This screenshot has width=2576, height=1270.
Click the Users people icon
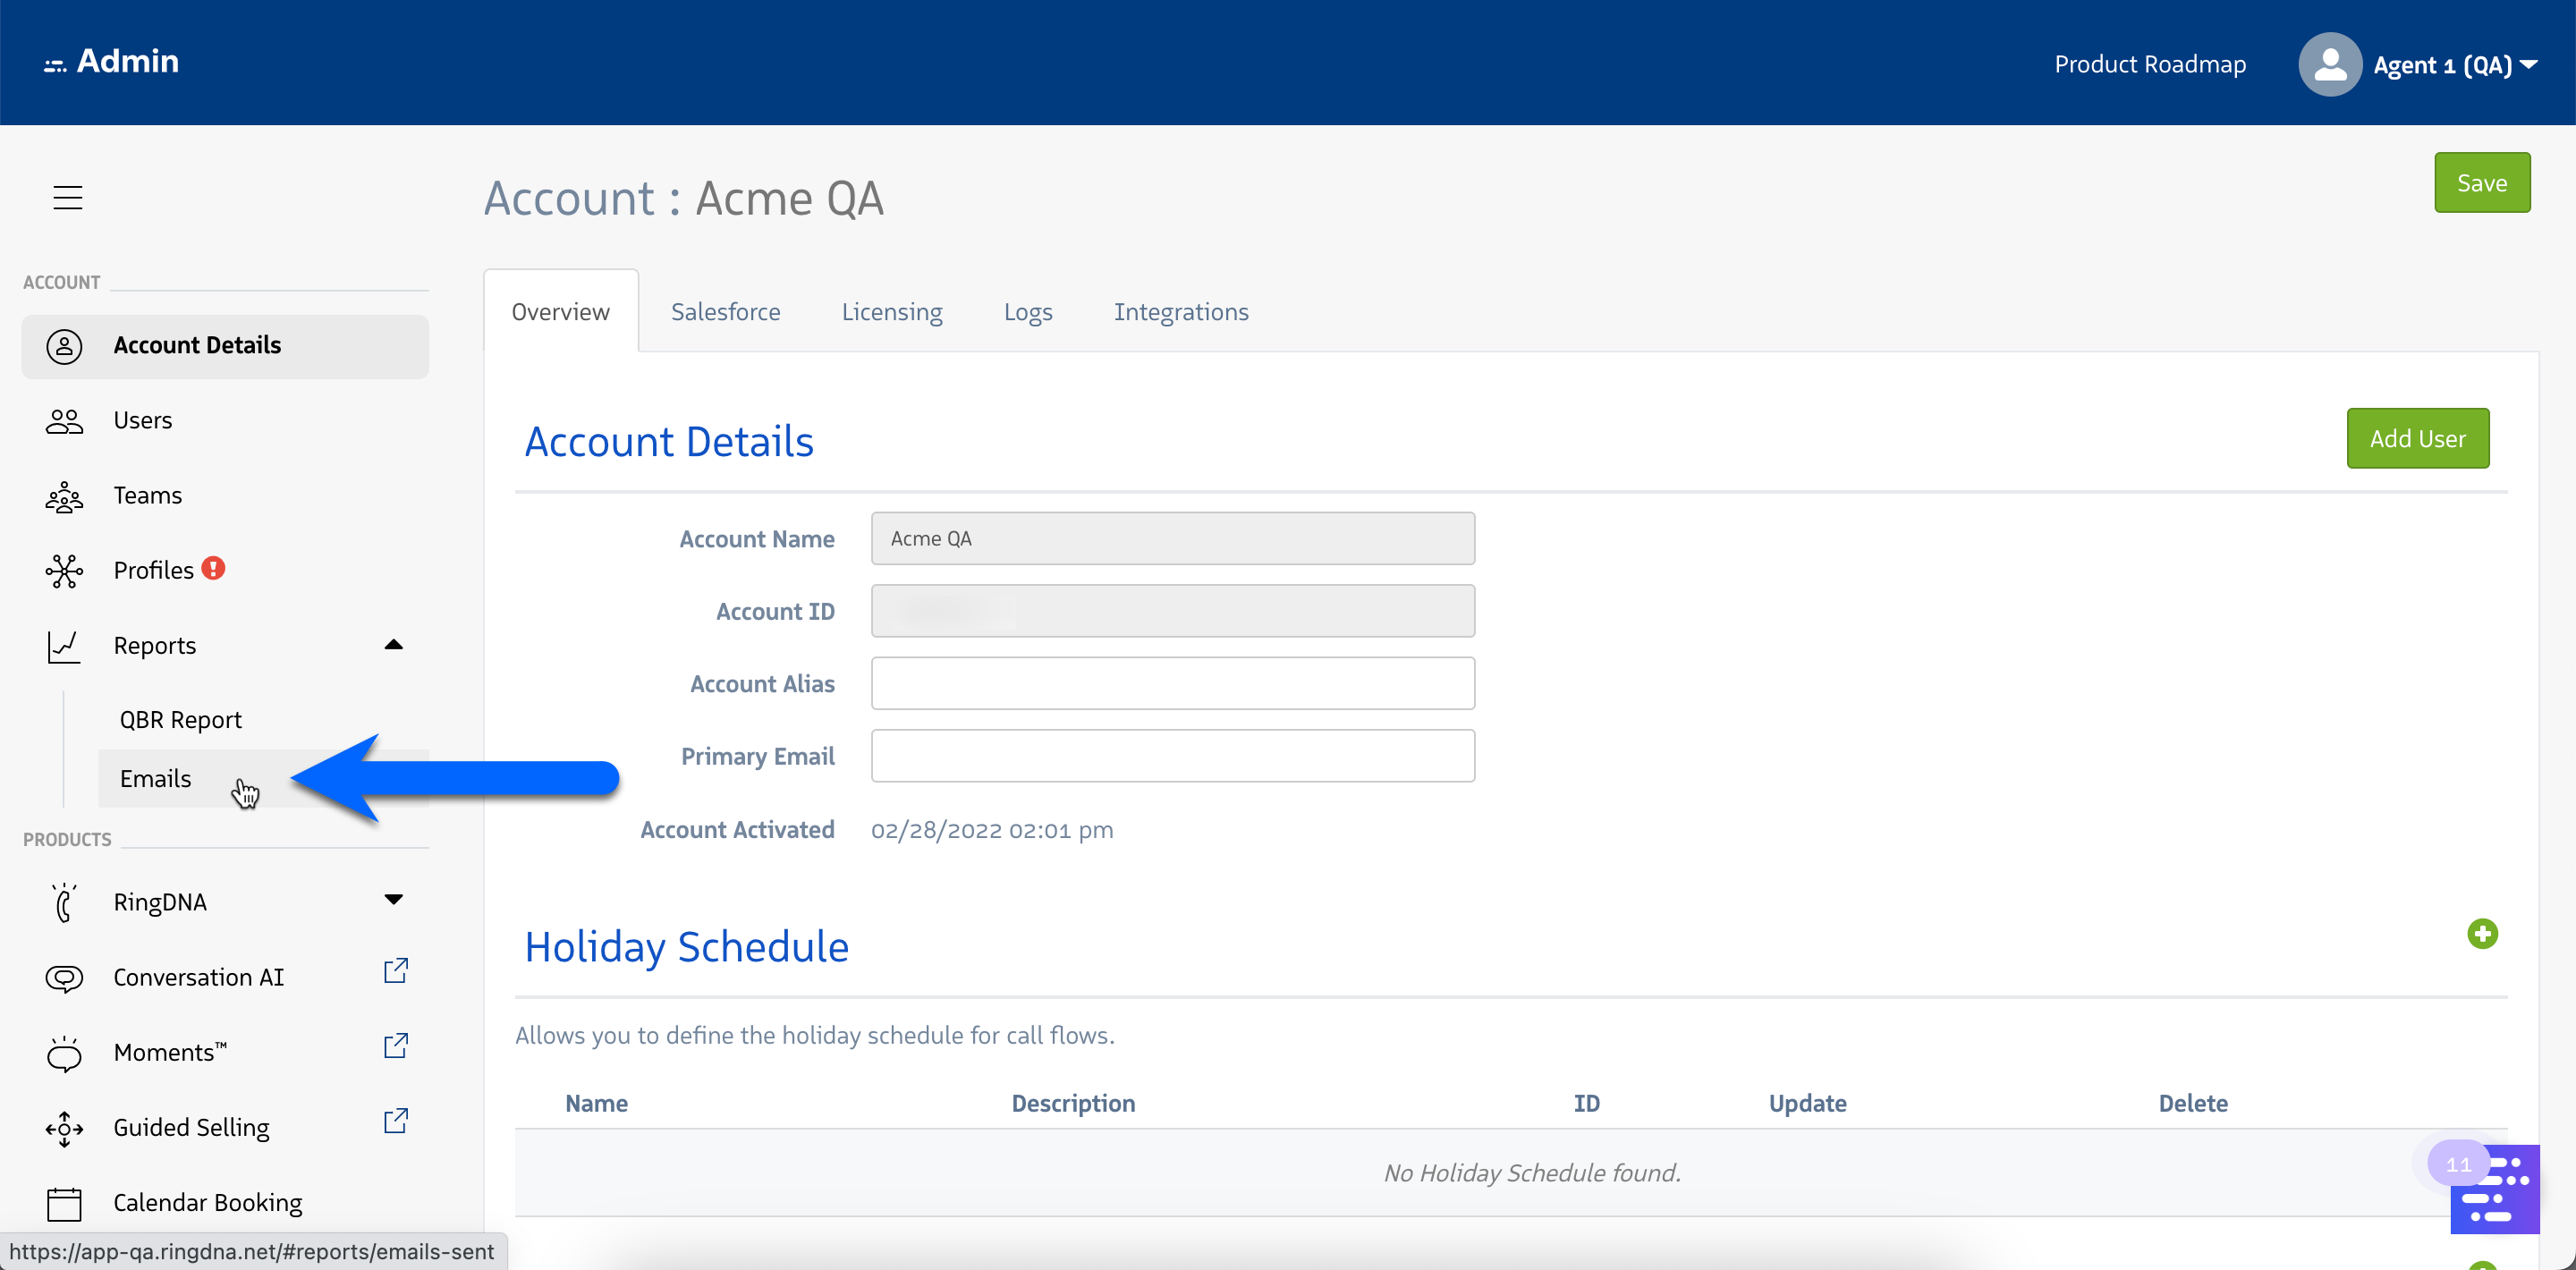pos(64,421)
